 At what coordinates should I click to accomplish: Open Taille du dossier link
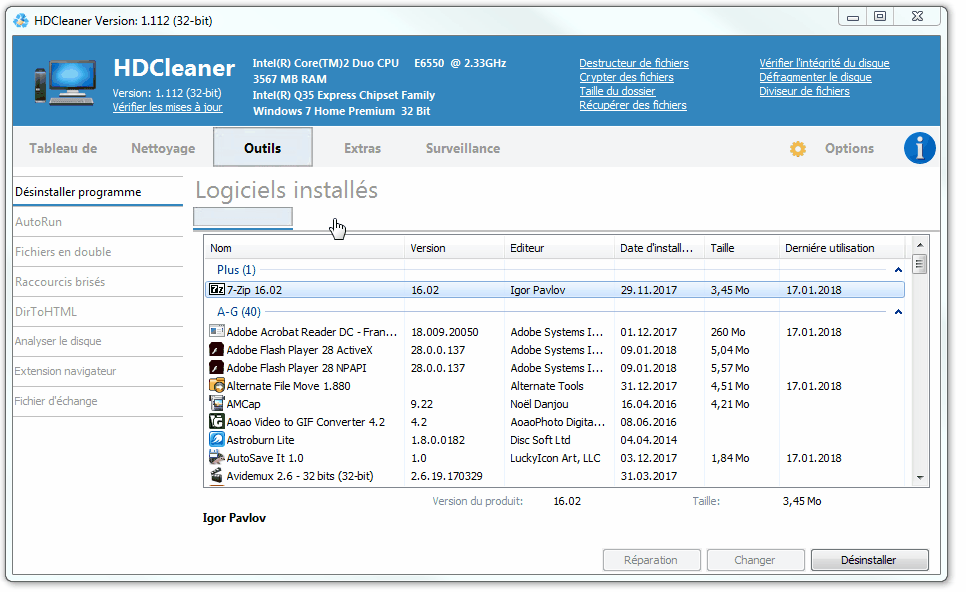click(617, 91)
